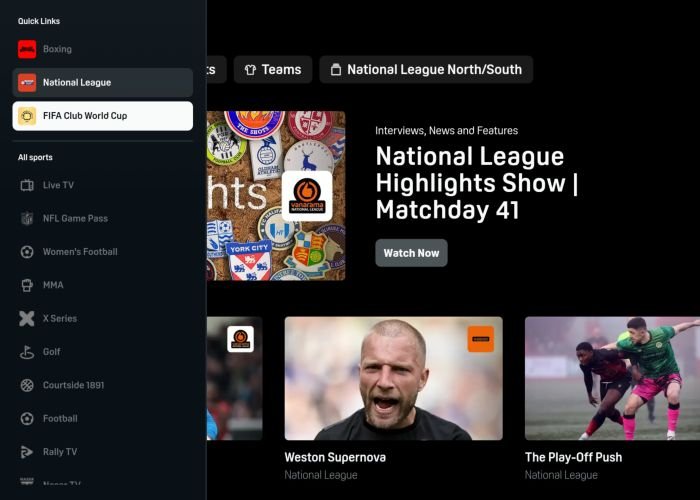This screenshot has width=700, height=500.
Task: Click the X Series icon
Action: [x=27, y=318]
